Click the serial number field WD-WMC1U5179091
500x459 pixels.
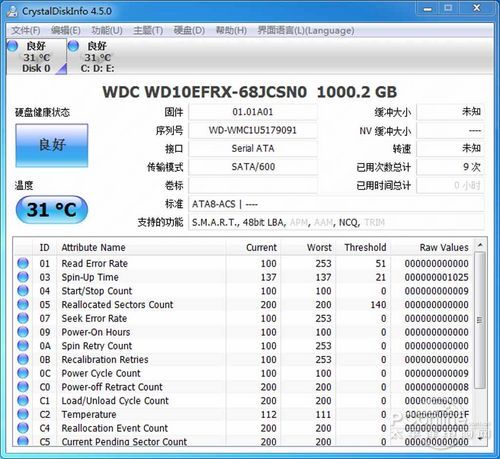click(253, 130)
